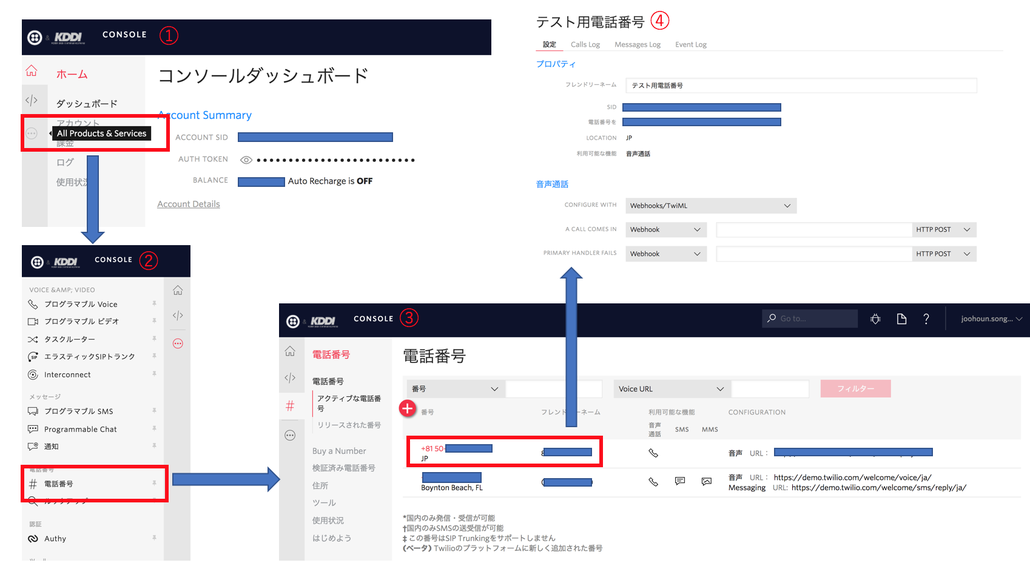This screenshot has height=574, width=1030.
Task: Select ログ in the home sidebar
Action: pyautogui.click(x=65, y=162)
